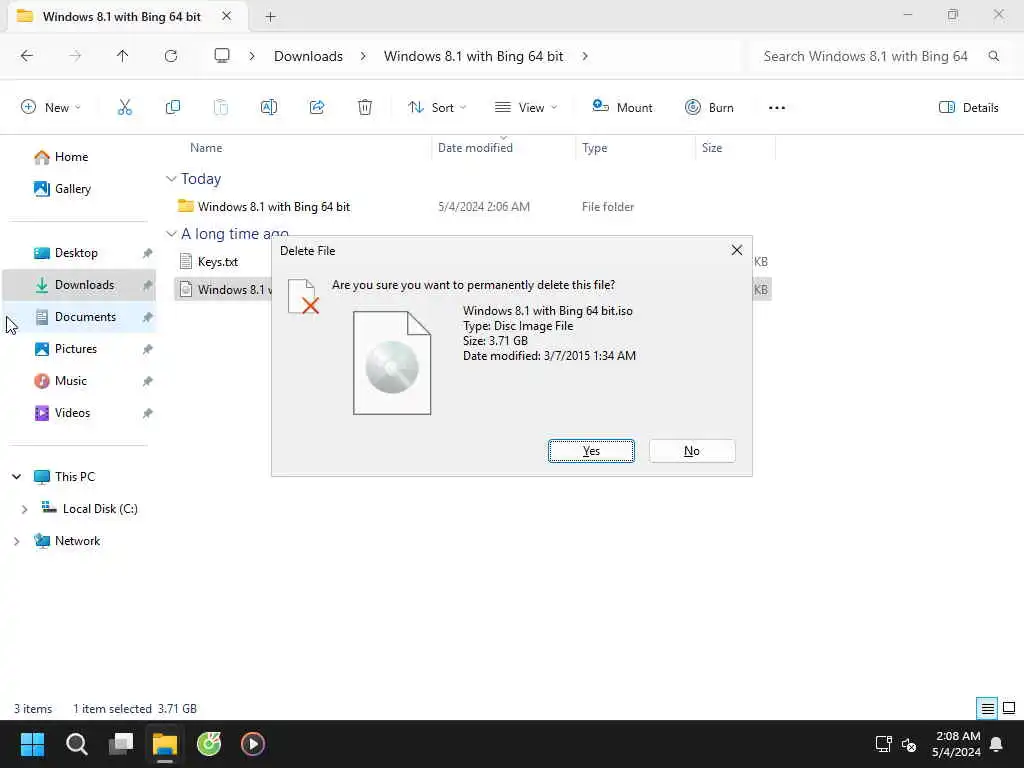Collapse This PC in navigation pane
Viewport: 1024px width, 768px height.
17,477
